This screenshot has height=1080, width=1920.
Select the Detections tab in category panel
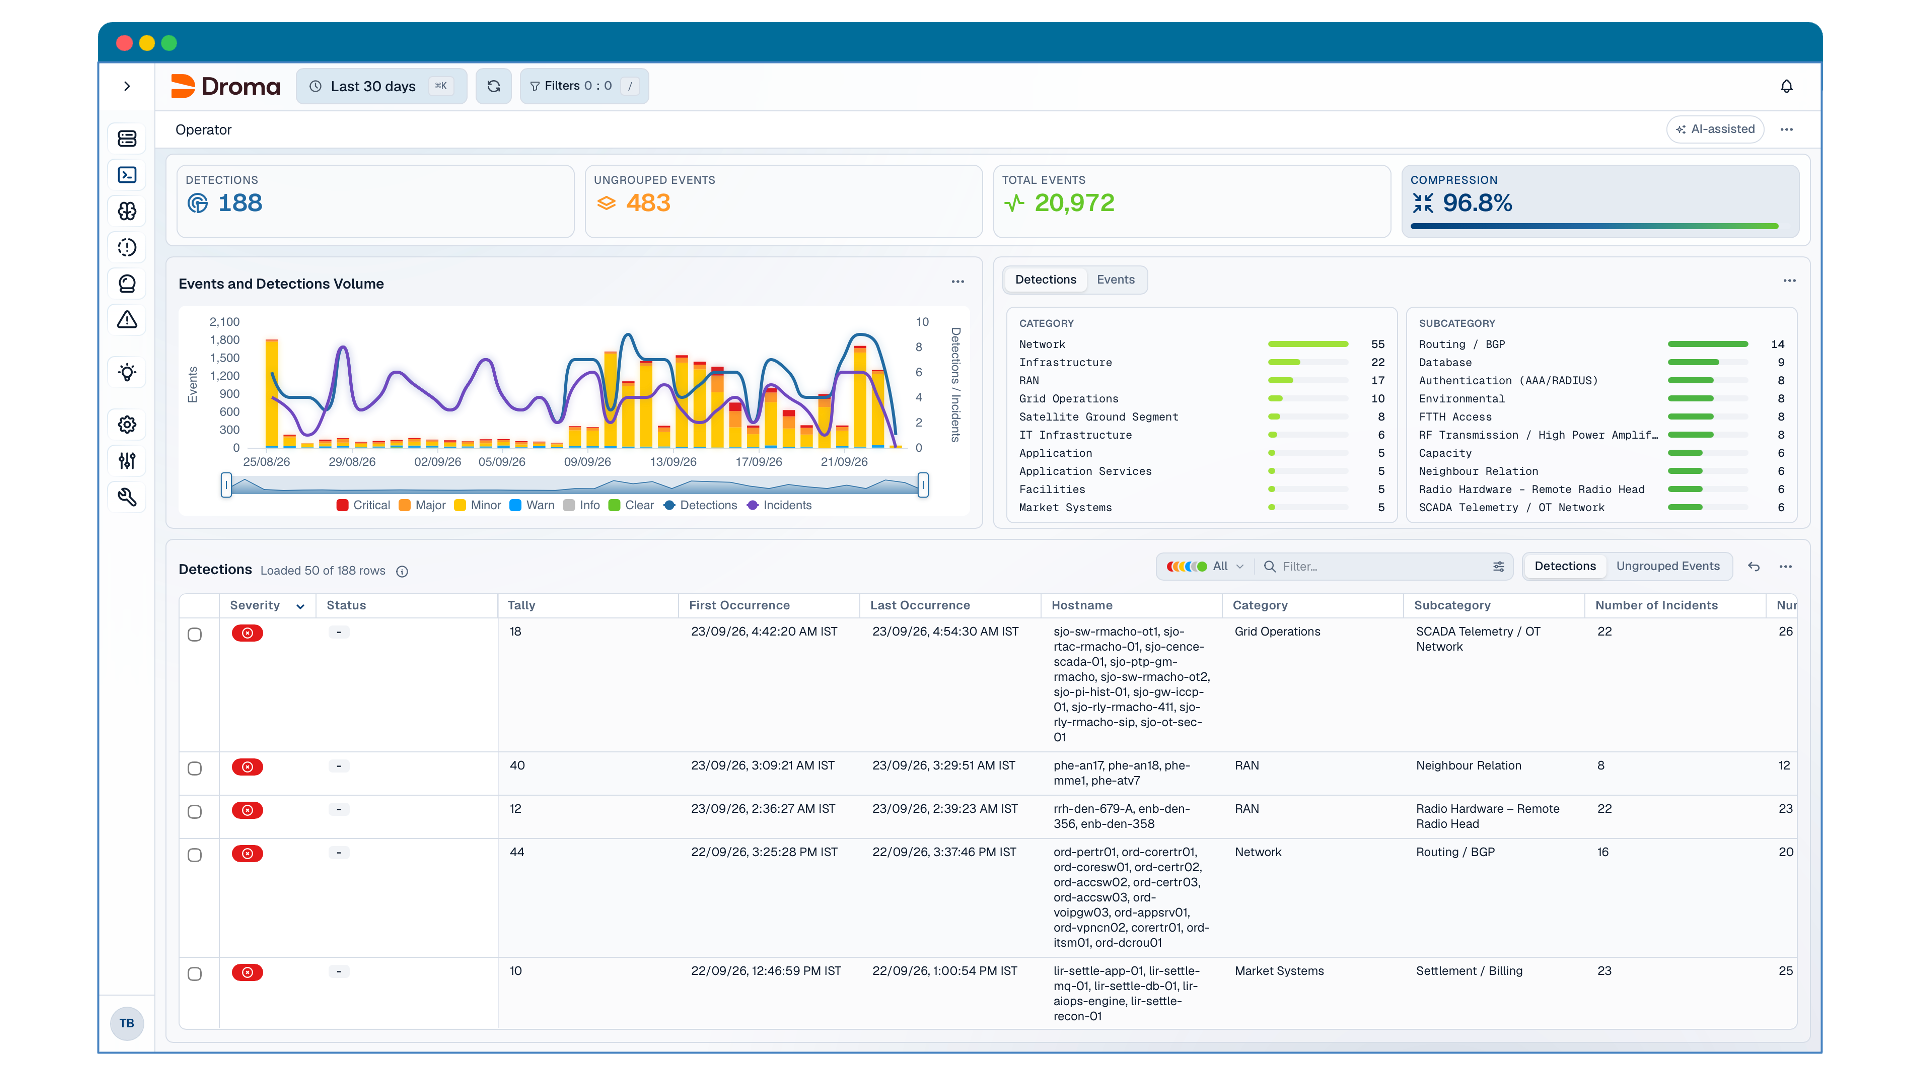pyautogui.click(x=1045, y=280)
